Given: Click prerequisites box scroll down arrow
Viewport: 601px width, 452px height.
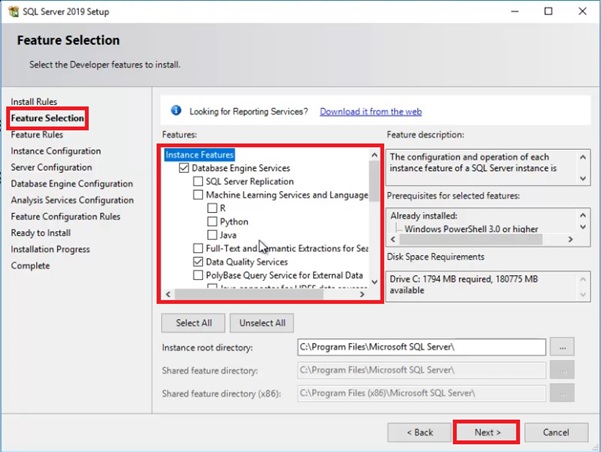Looking at the screenshot, I should pyautogui.click(x=583, y=227).
